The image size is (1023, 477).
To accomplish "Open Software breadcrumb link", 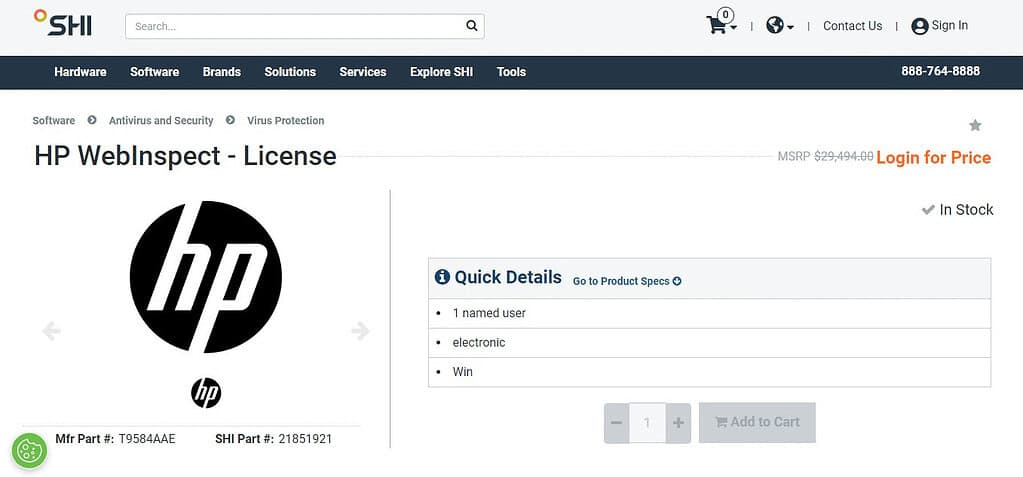I will (53, 121).
